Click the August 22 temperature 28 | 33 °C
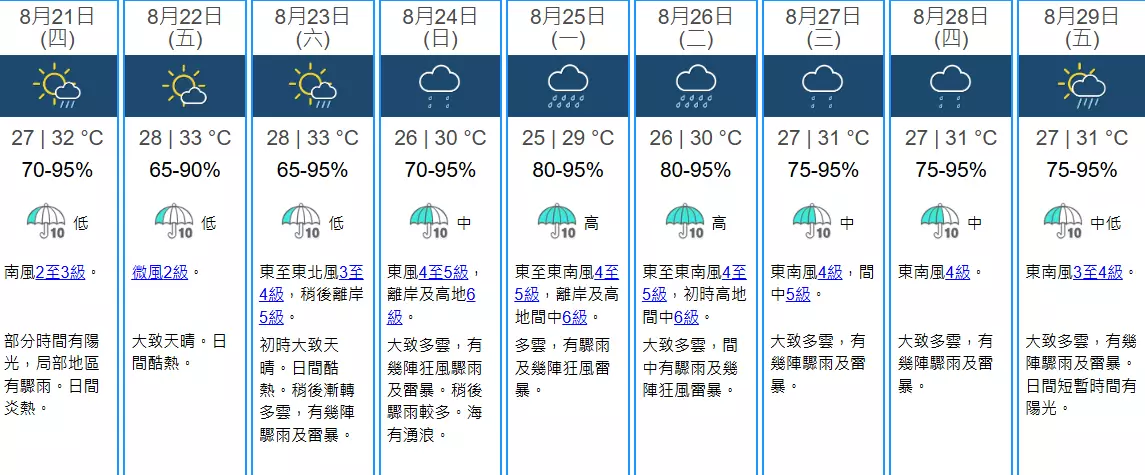Viewport: 1145px width, 475px height. tap(185, 138)
